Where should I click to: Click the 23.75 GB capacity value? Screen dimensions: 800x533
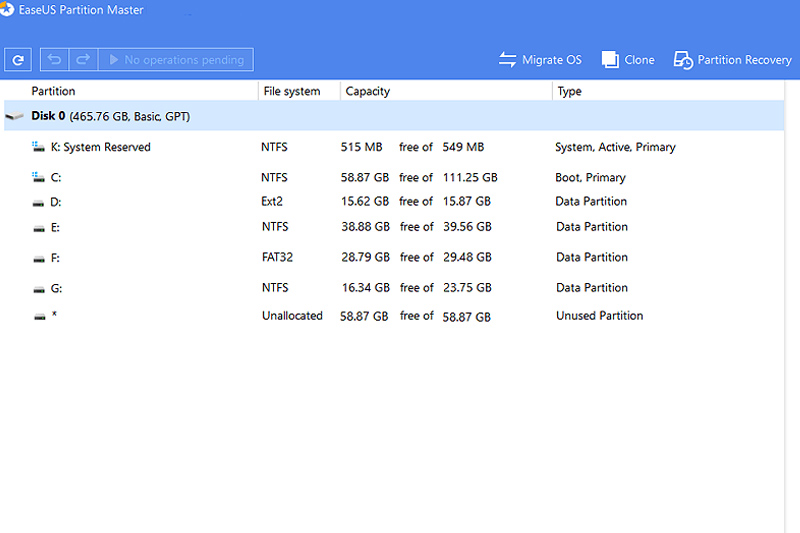467,288
